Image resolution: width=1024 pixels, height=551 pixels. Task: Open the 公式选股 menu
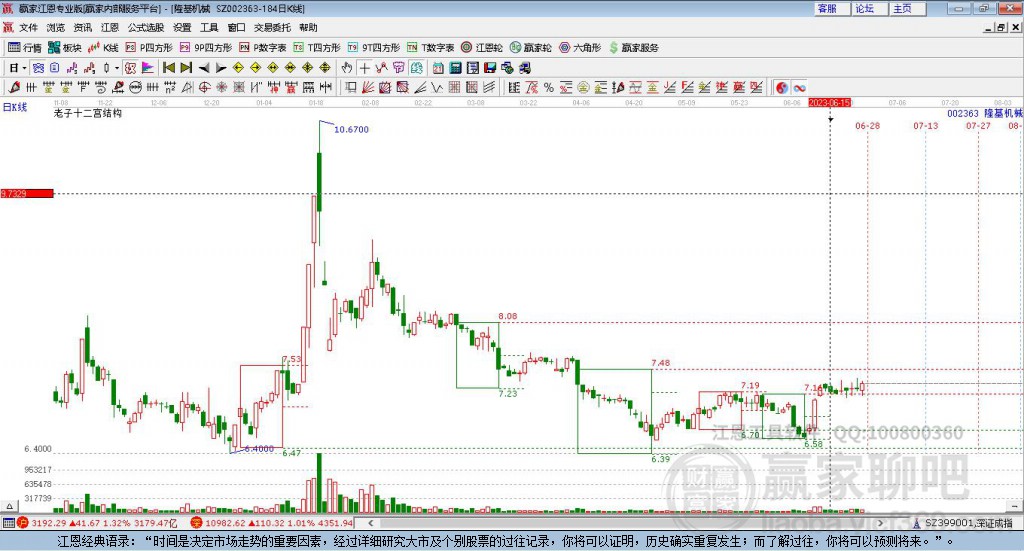tap(146, 27)
